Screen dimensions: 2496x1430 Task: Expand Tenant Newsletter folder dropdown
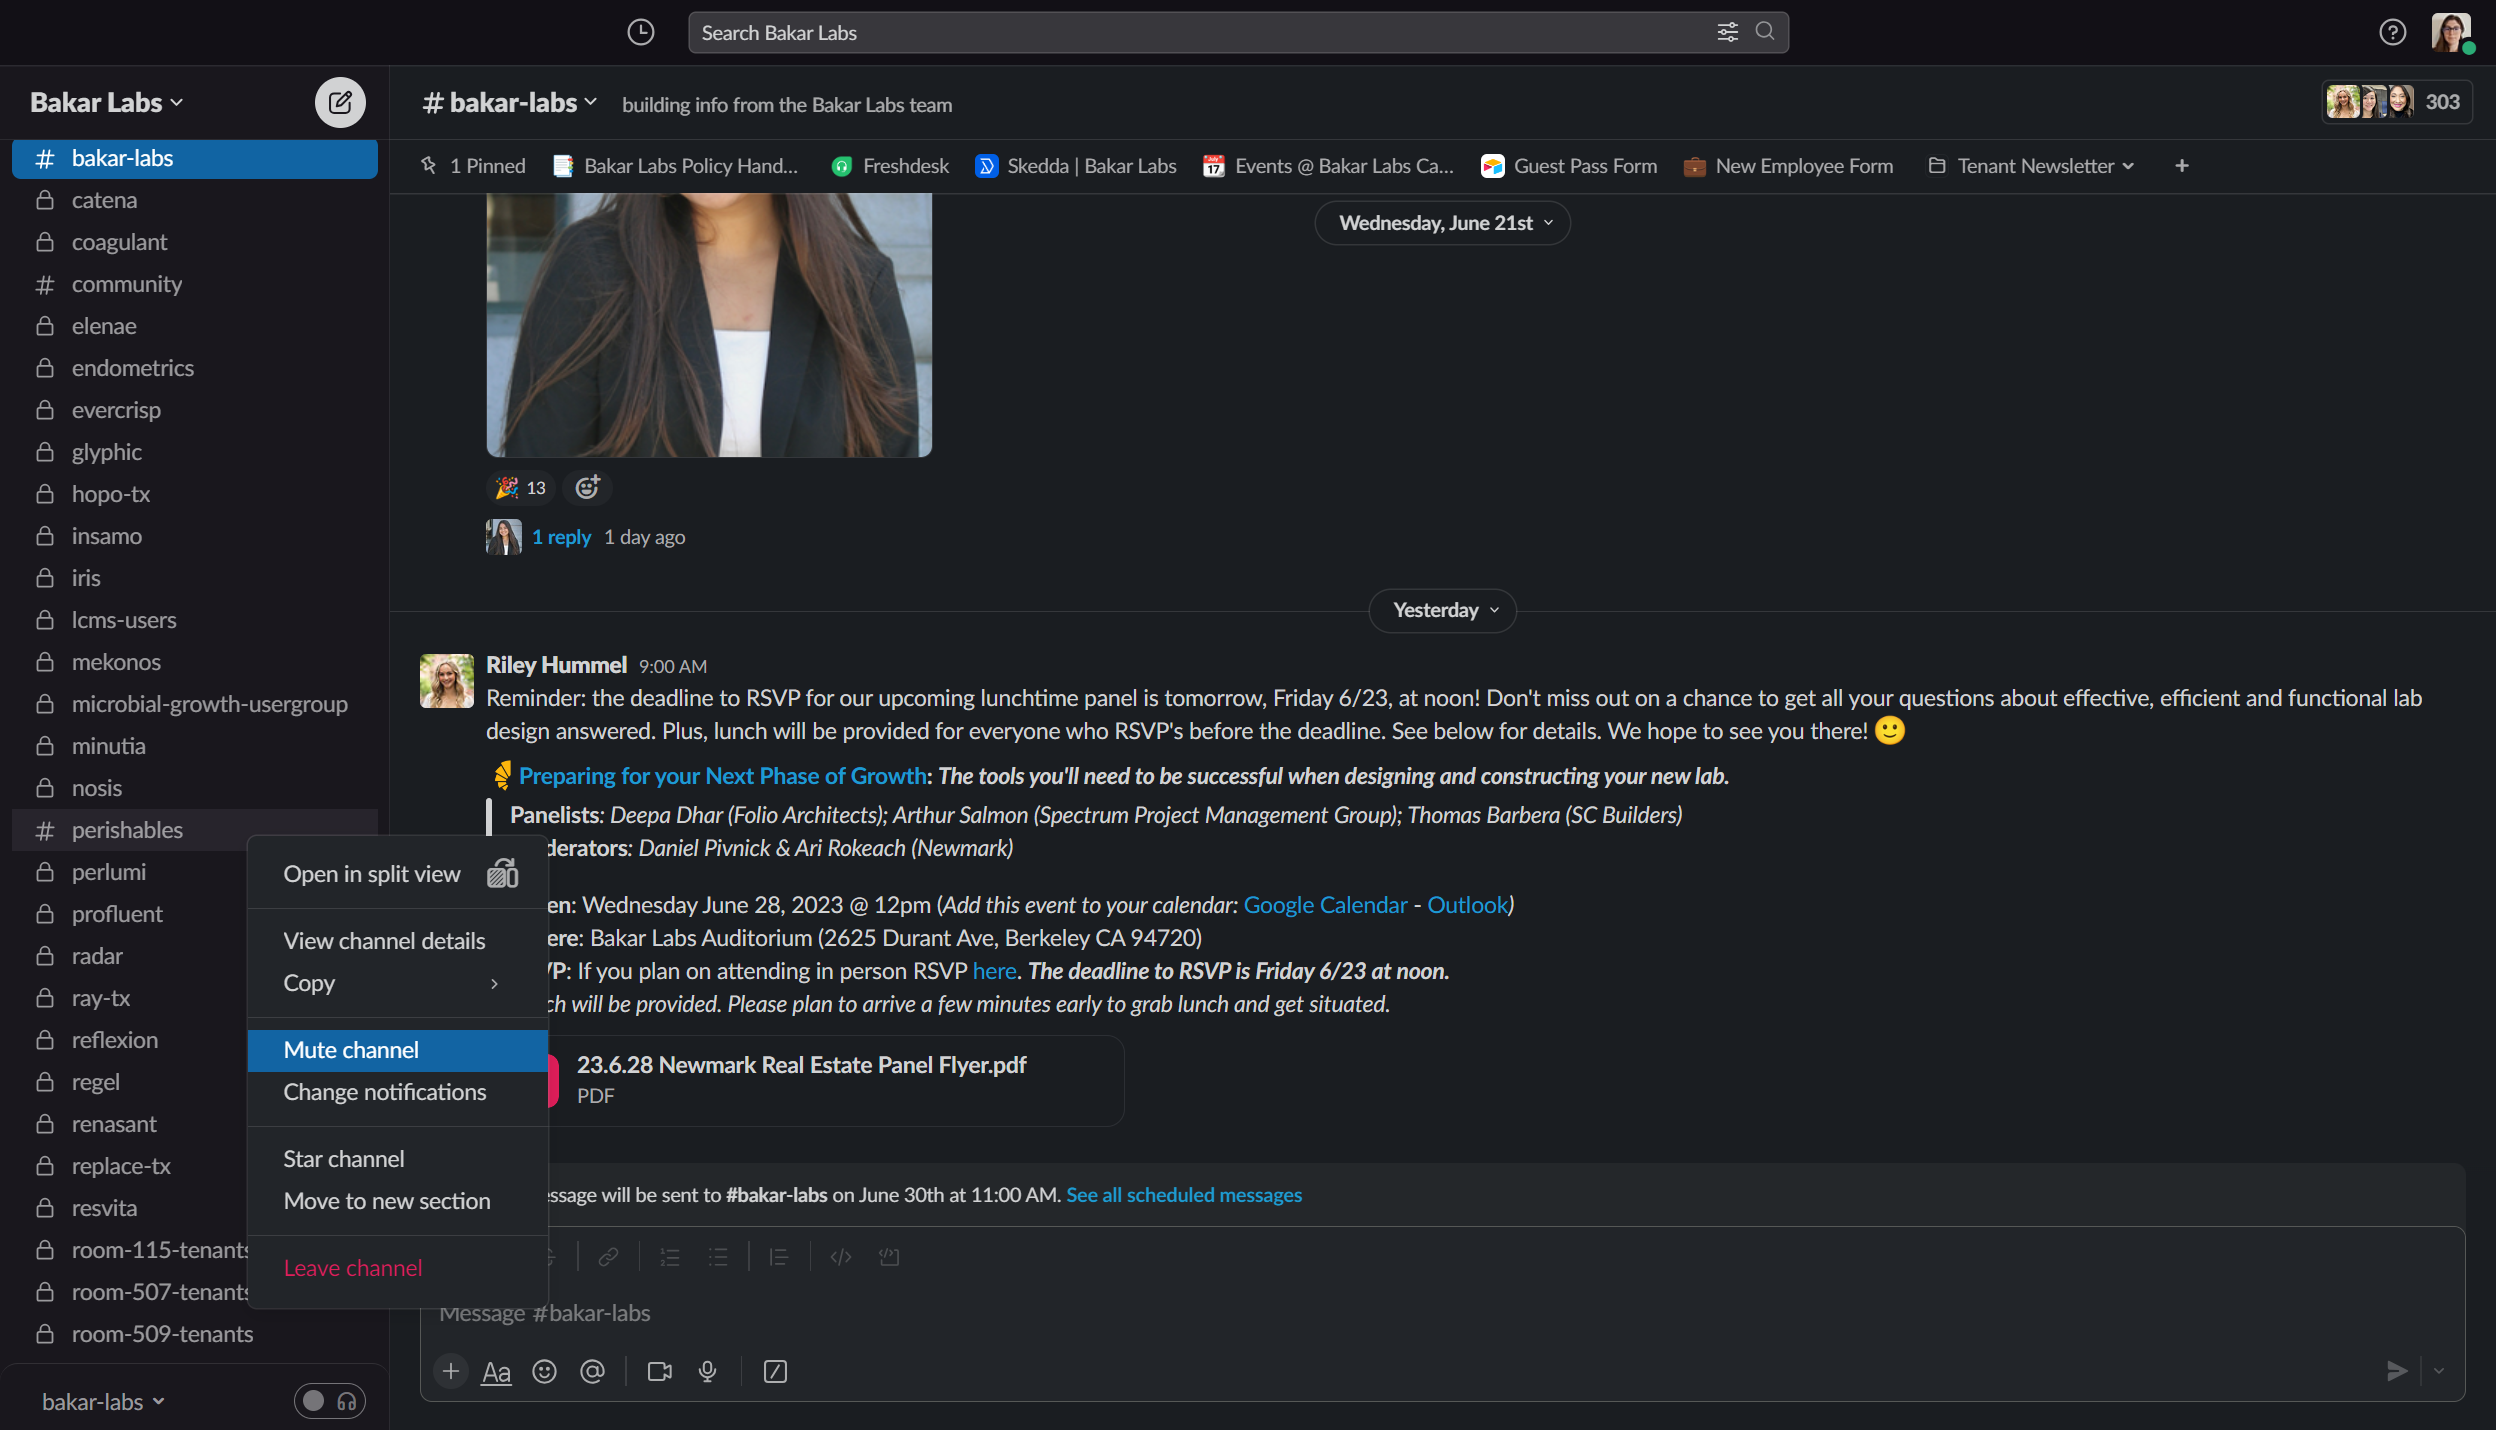(2128, 166)
